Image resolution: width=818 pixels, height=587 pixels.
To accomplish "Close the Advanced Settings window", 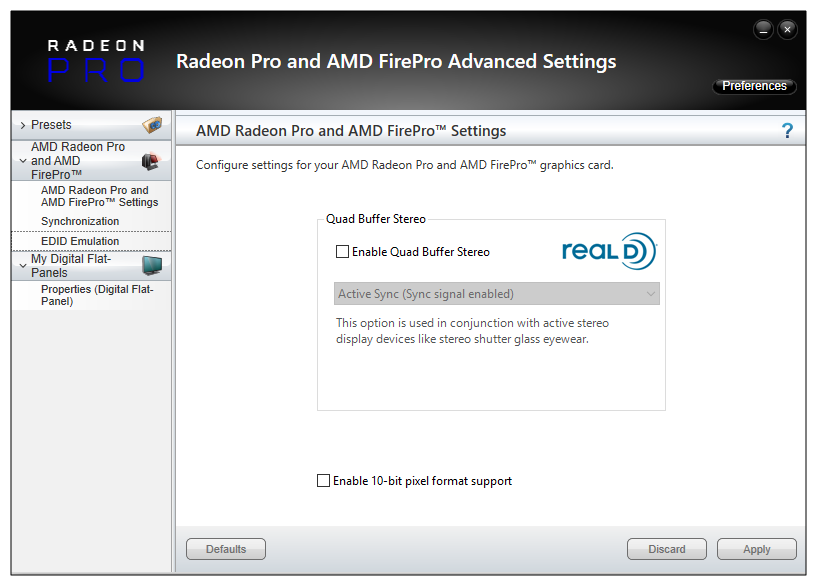I will (x=788, y=29).
